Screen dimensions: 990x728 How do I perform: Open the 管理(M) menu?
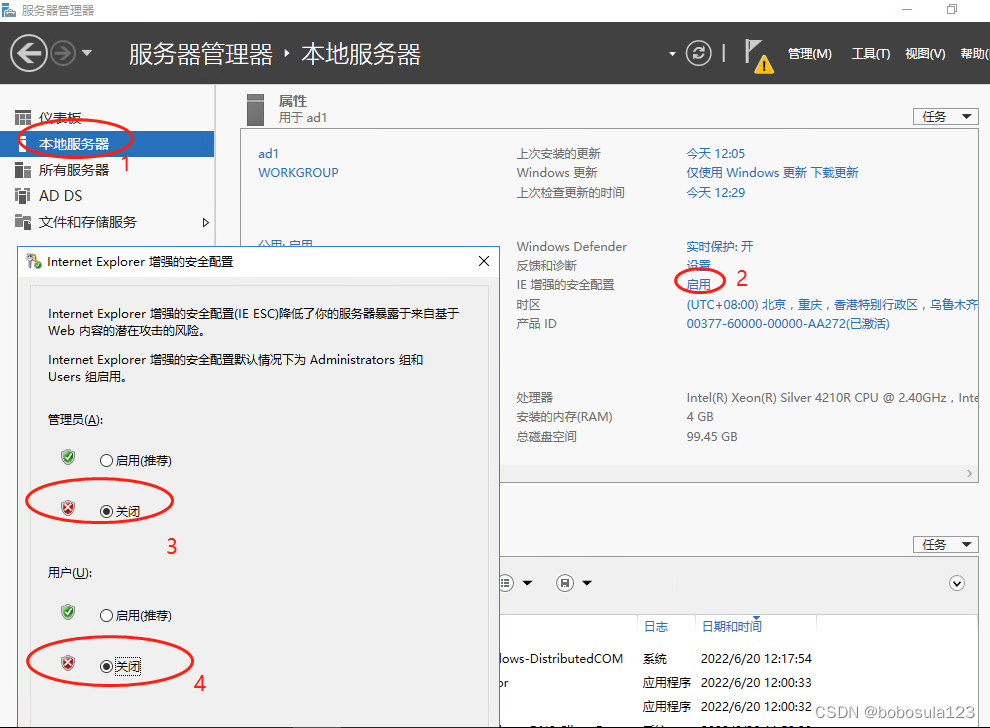pos(810,54)
